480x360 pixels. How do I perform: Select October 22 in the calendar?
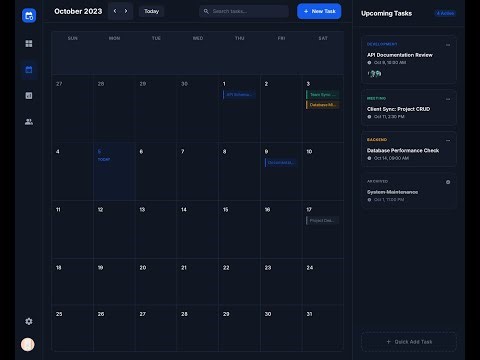coord(239,282)
